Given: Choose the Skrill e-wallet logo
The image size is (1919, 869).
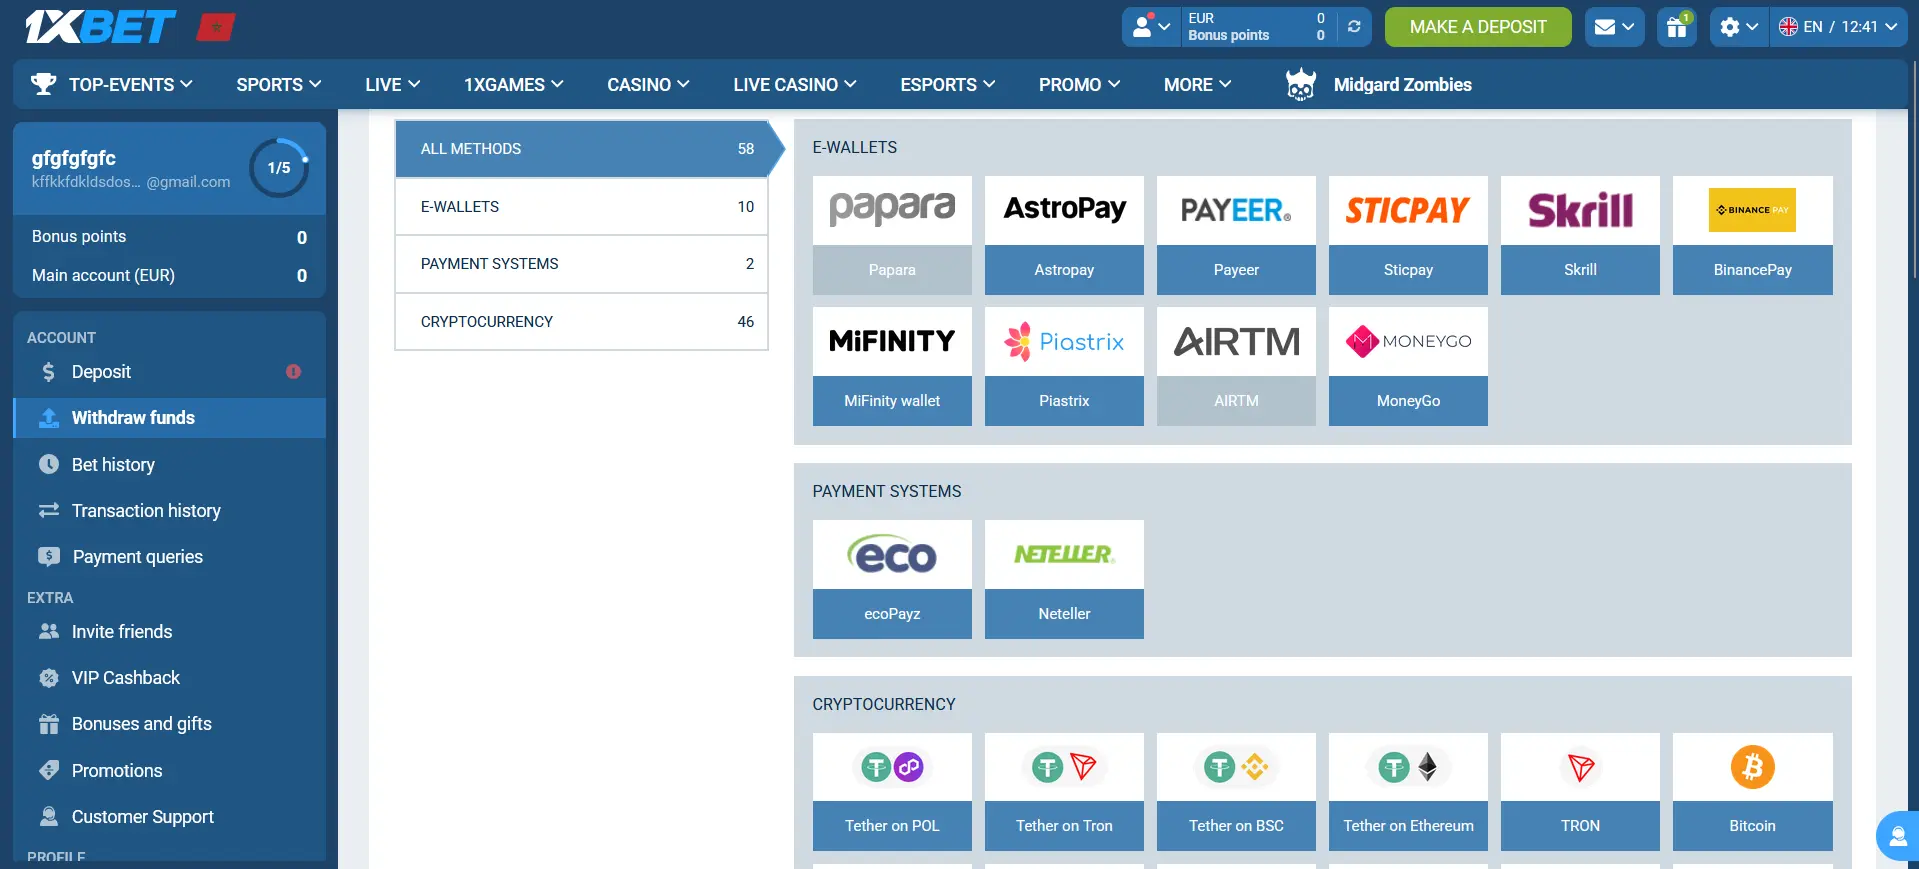Looking at the screenshot, I should (1580, 211).
